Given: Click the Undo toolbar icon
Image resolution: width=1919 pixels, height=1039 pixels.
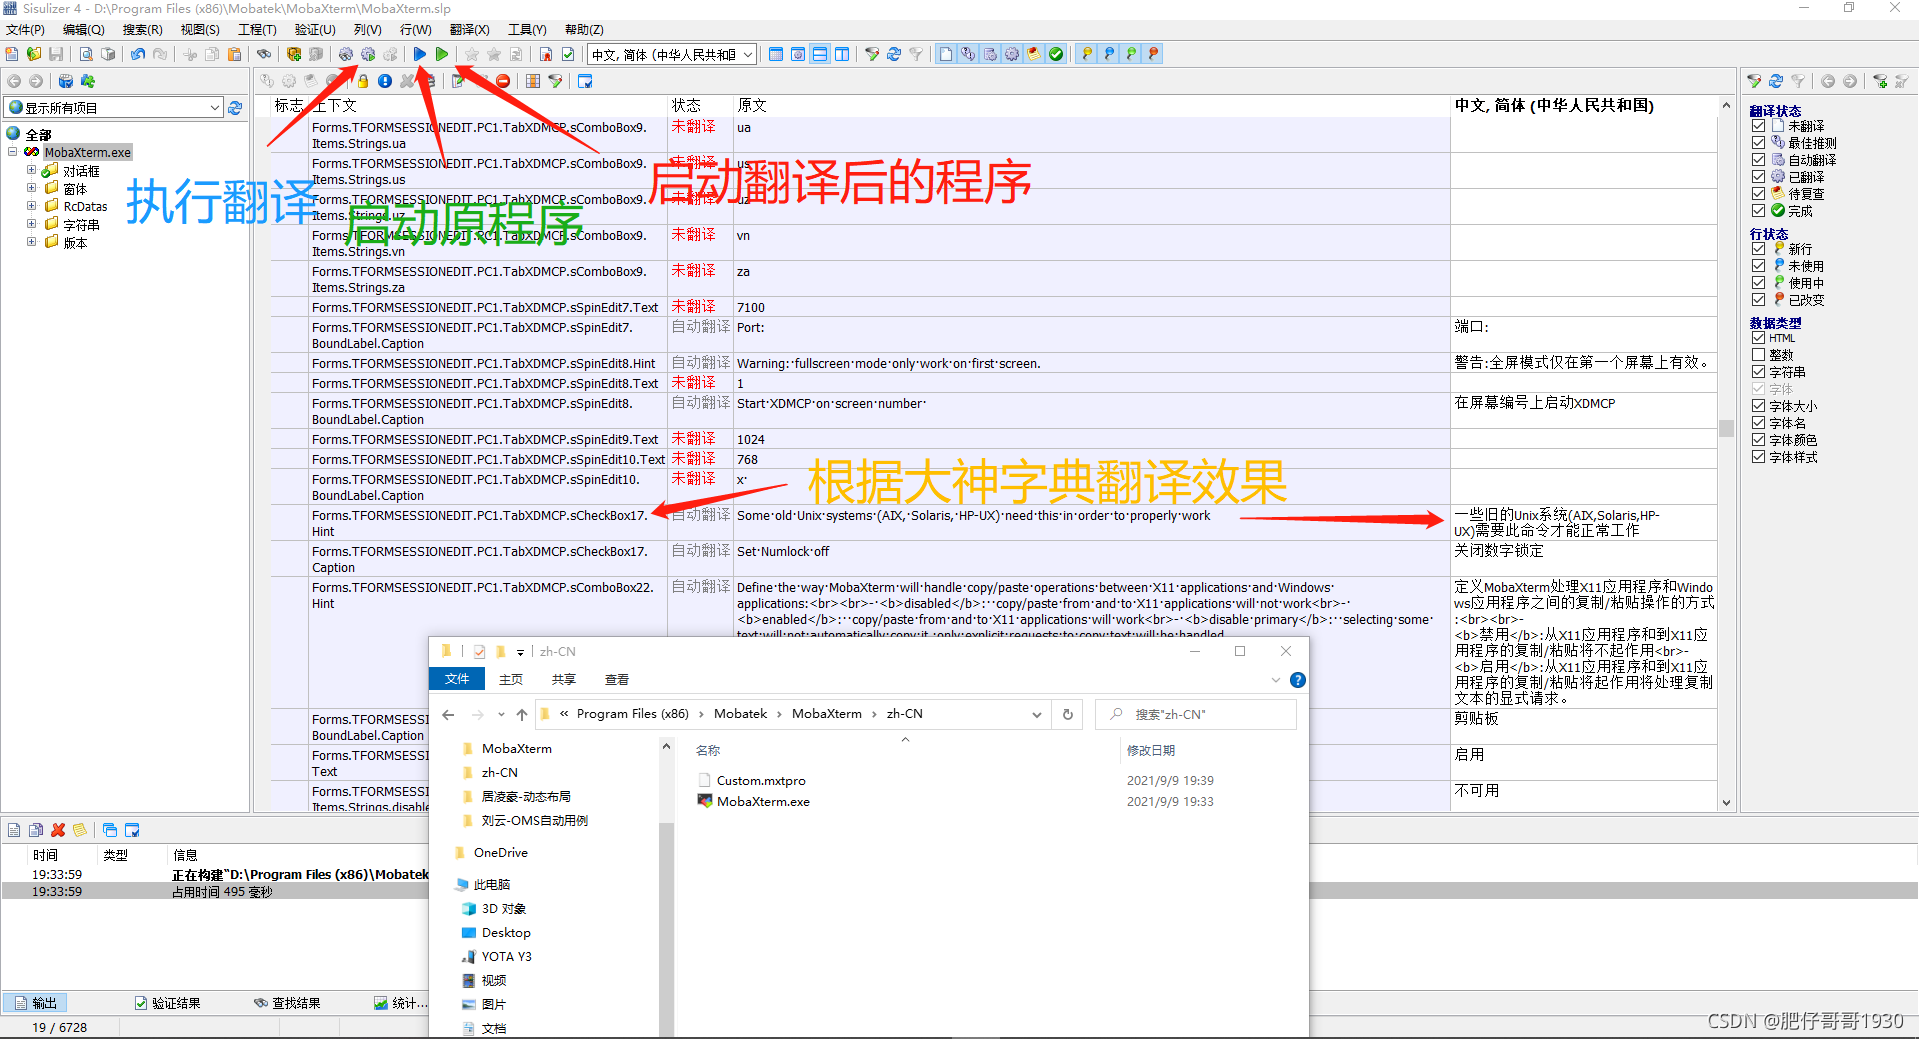Looking at the screenshot, I should (138, 54).
